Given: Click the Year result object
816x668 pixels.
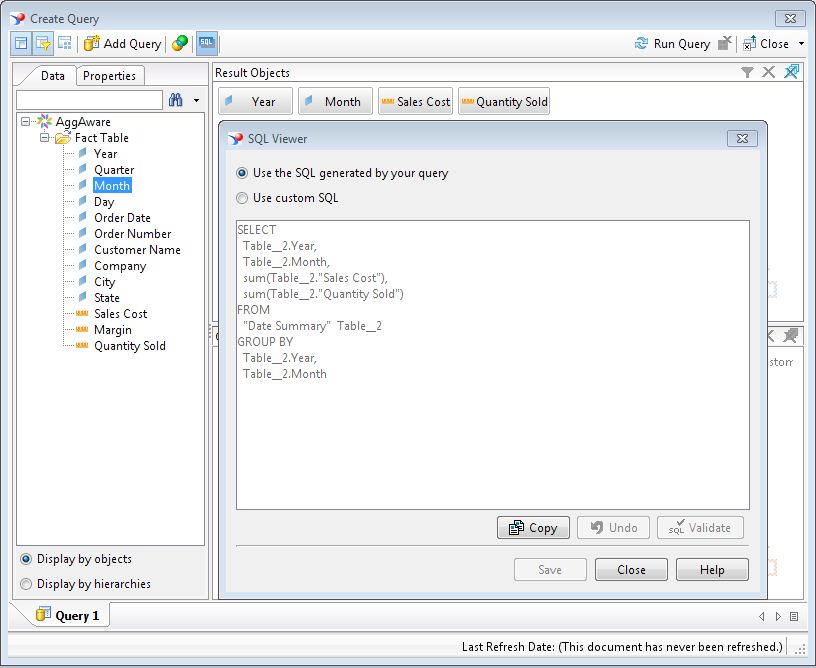Looking at the screenshot, I should pos(255,101).
